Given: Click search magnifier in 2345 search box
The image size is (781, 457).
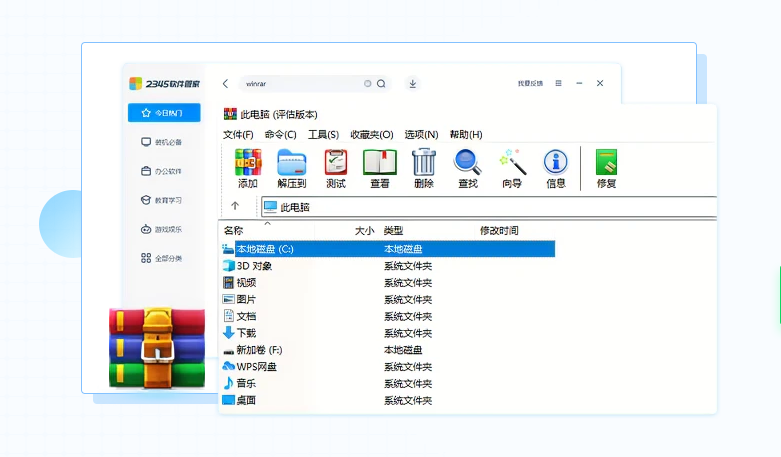Looking at the screenshot, I should pyautogui.click(x=382, y=84).
